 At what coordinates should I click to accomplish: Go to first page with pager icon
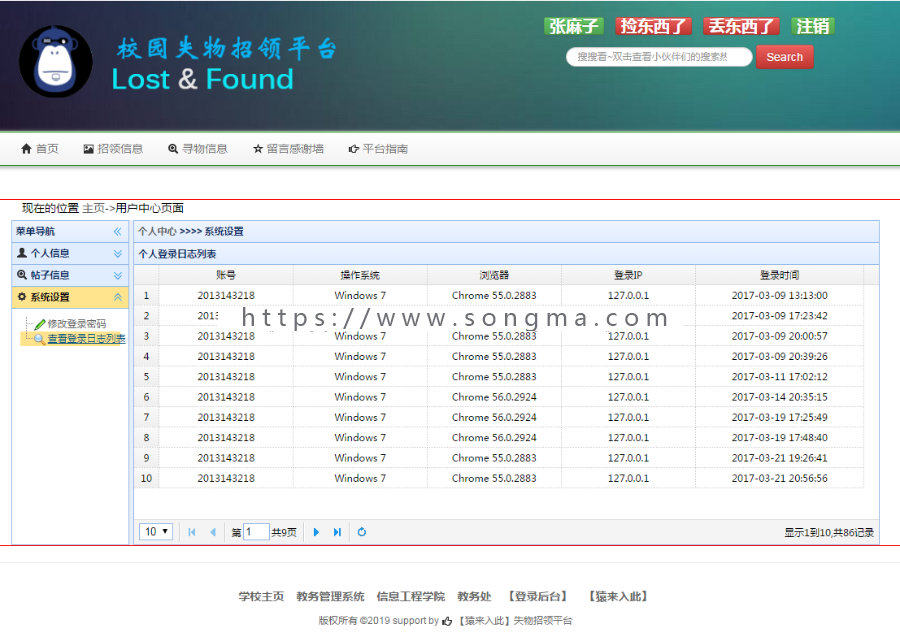[192, 532]
